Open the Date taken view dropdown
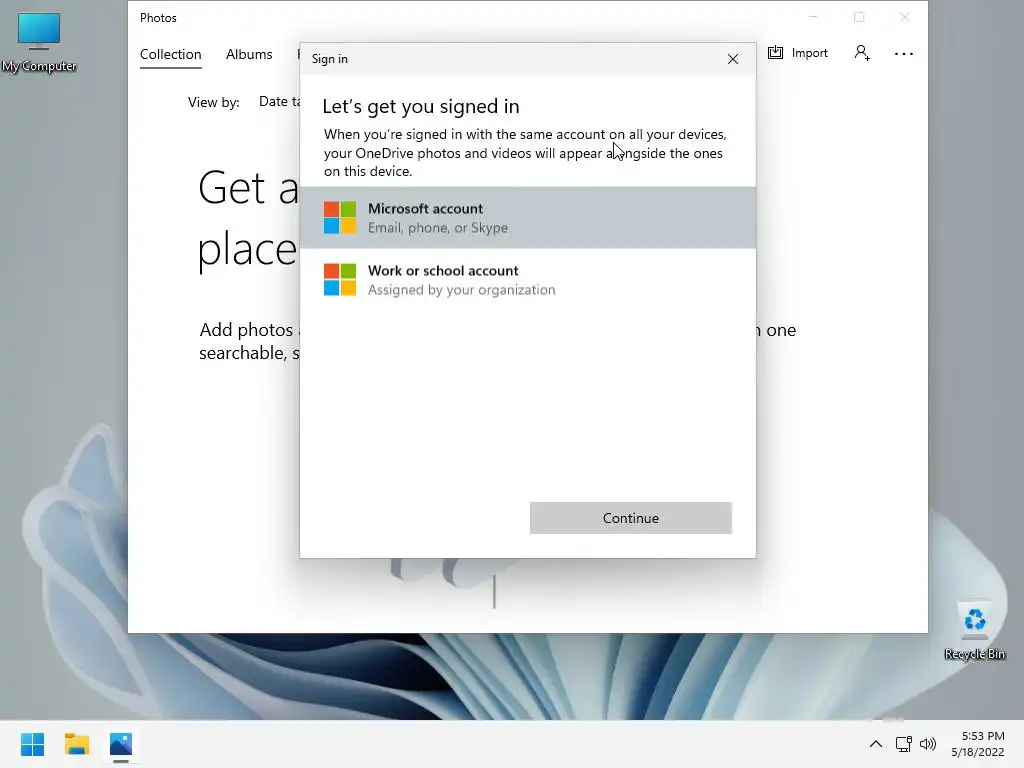The image size is (1024, 768). point(280,102)
